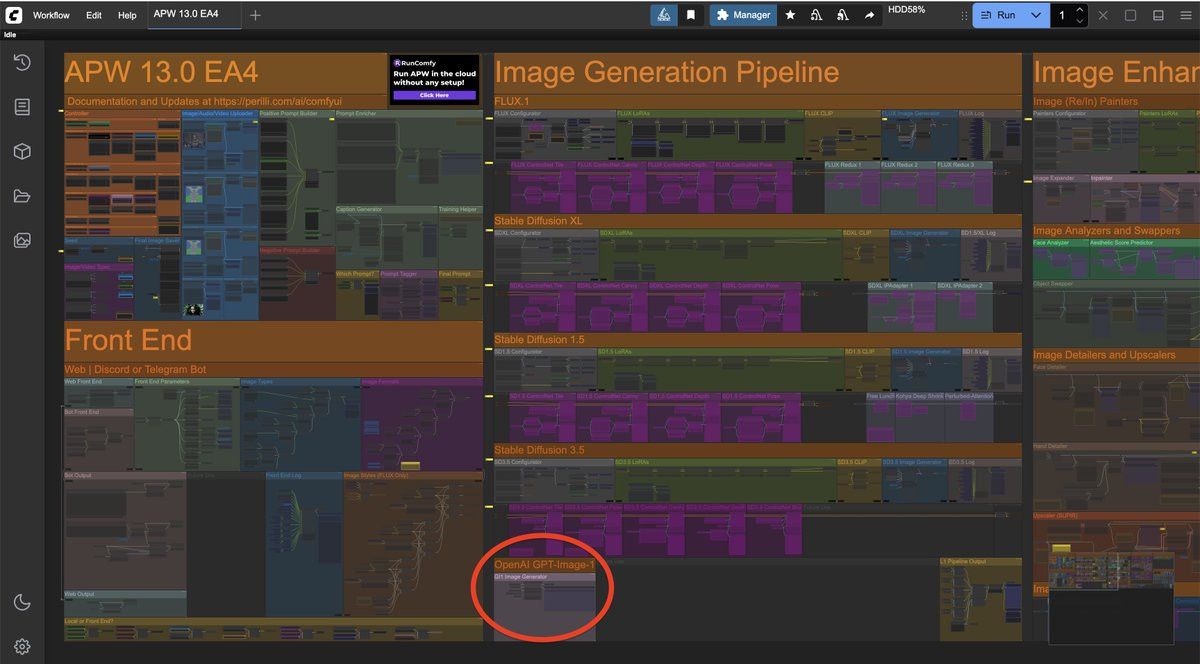
Task: Open the node library list sidebar icon
Action: point(22,107)
